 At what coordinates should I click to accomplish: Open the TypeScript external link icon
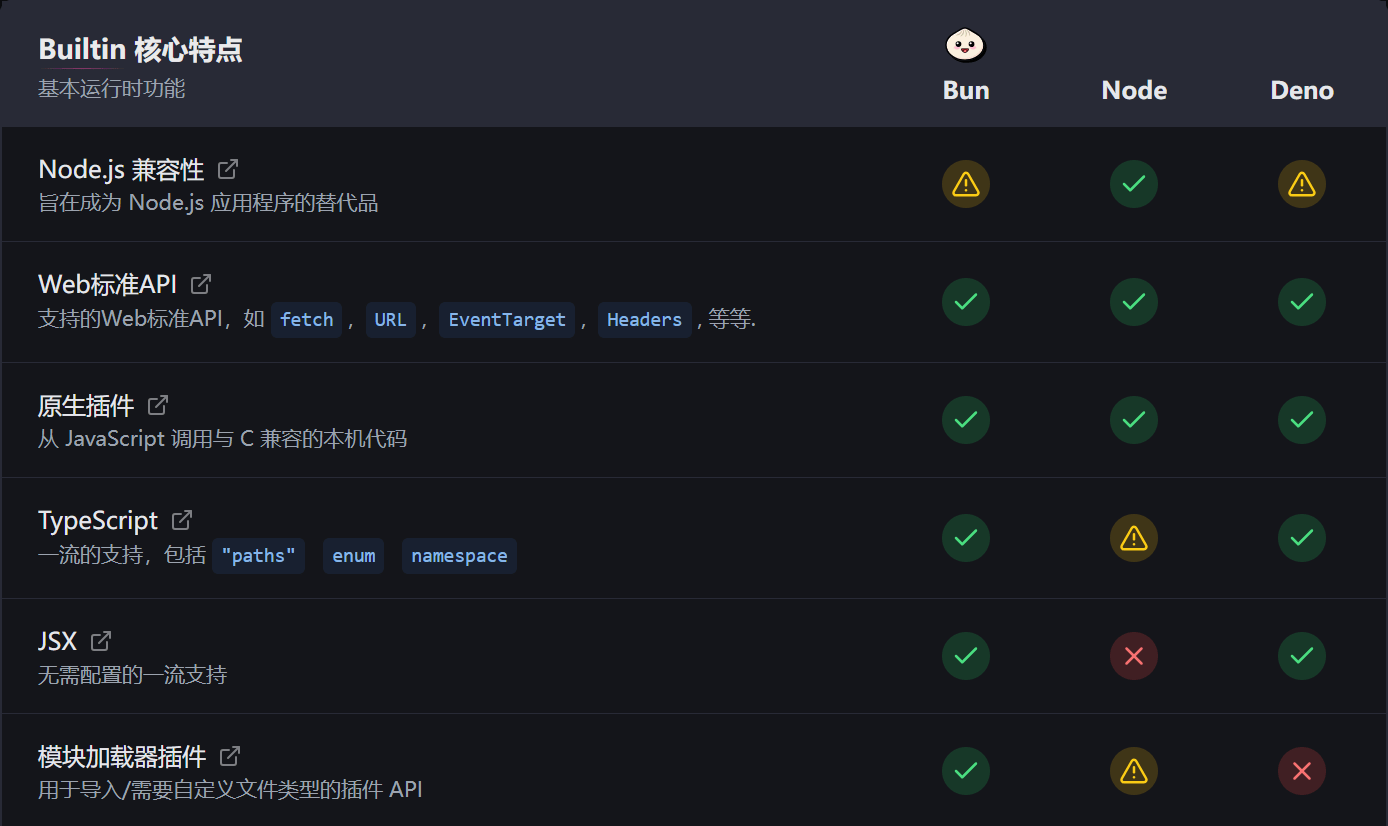[182, 520]
